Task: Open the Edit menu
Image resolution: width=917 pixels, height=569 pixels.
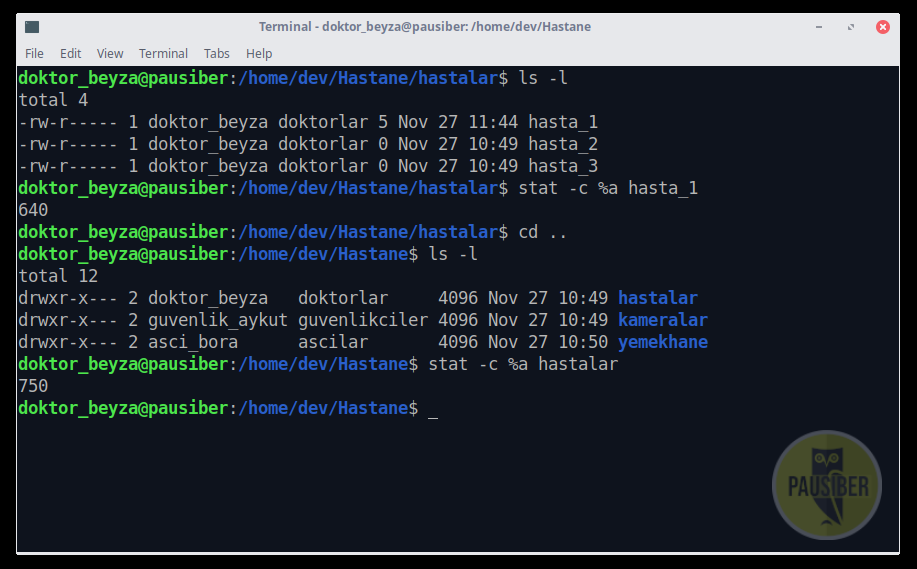Action: point(70,53)
